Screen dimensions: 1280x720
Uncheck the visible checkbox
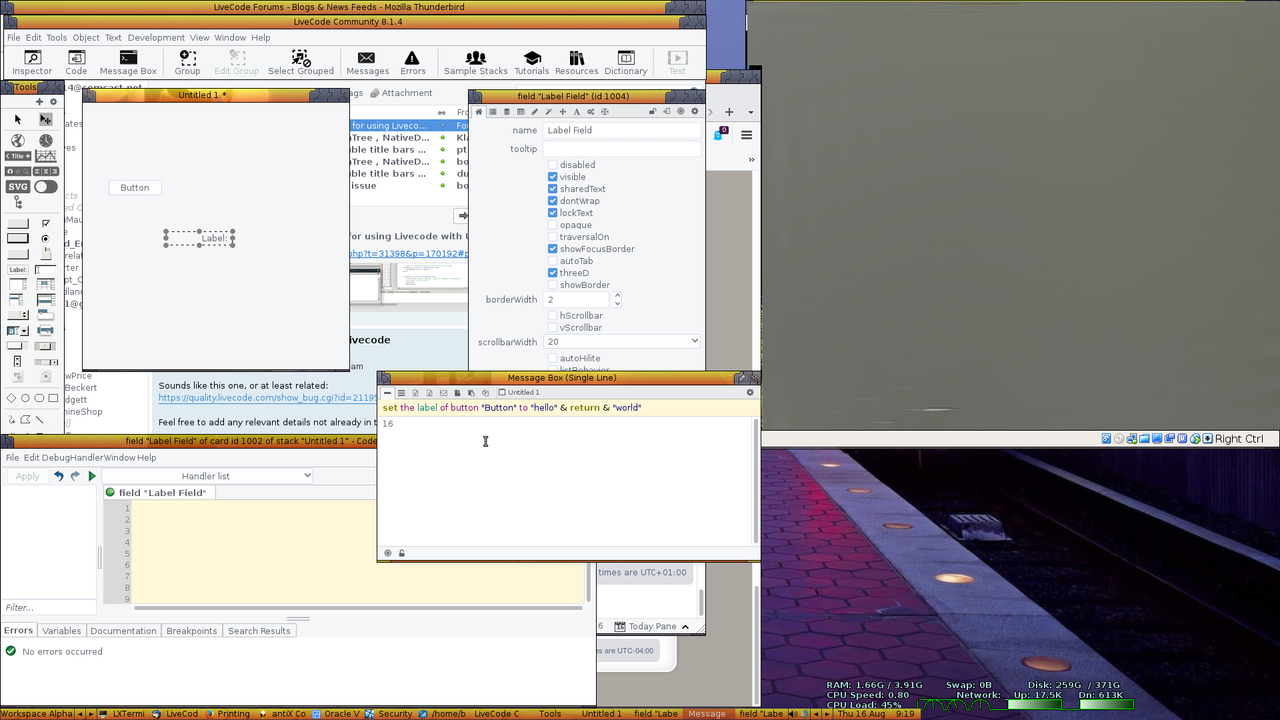pos(553,177)
